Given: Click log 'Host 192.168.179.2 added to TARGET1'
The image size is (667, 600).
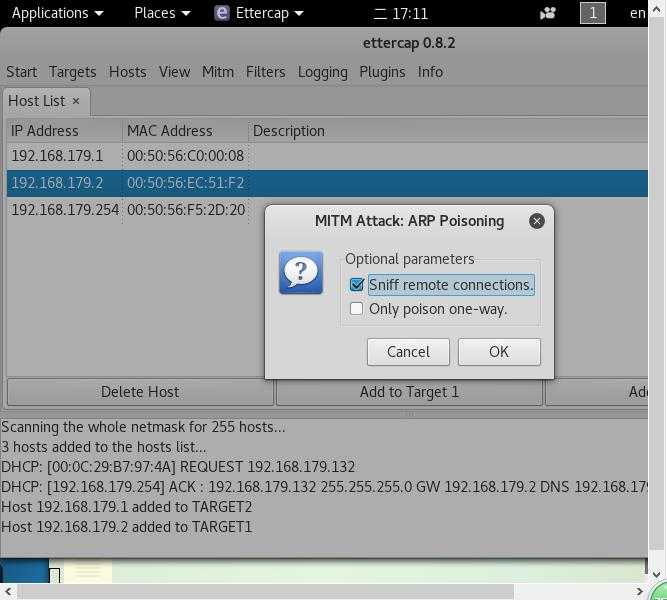Looking at the screenshot, I should click(127, 527).
